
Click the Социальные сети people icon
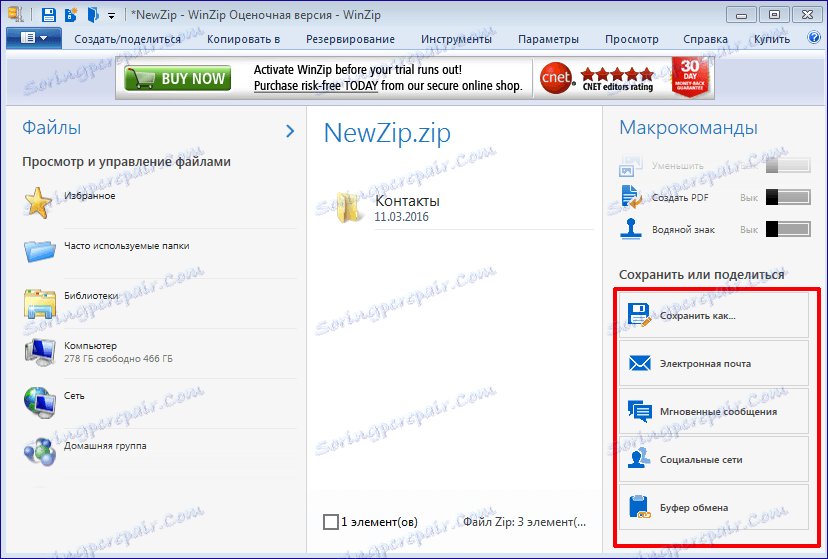(639, 458)
